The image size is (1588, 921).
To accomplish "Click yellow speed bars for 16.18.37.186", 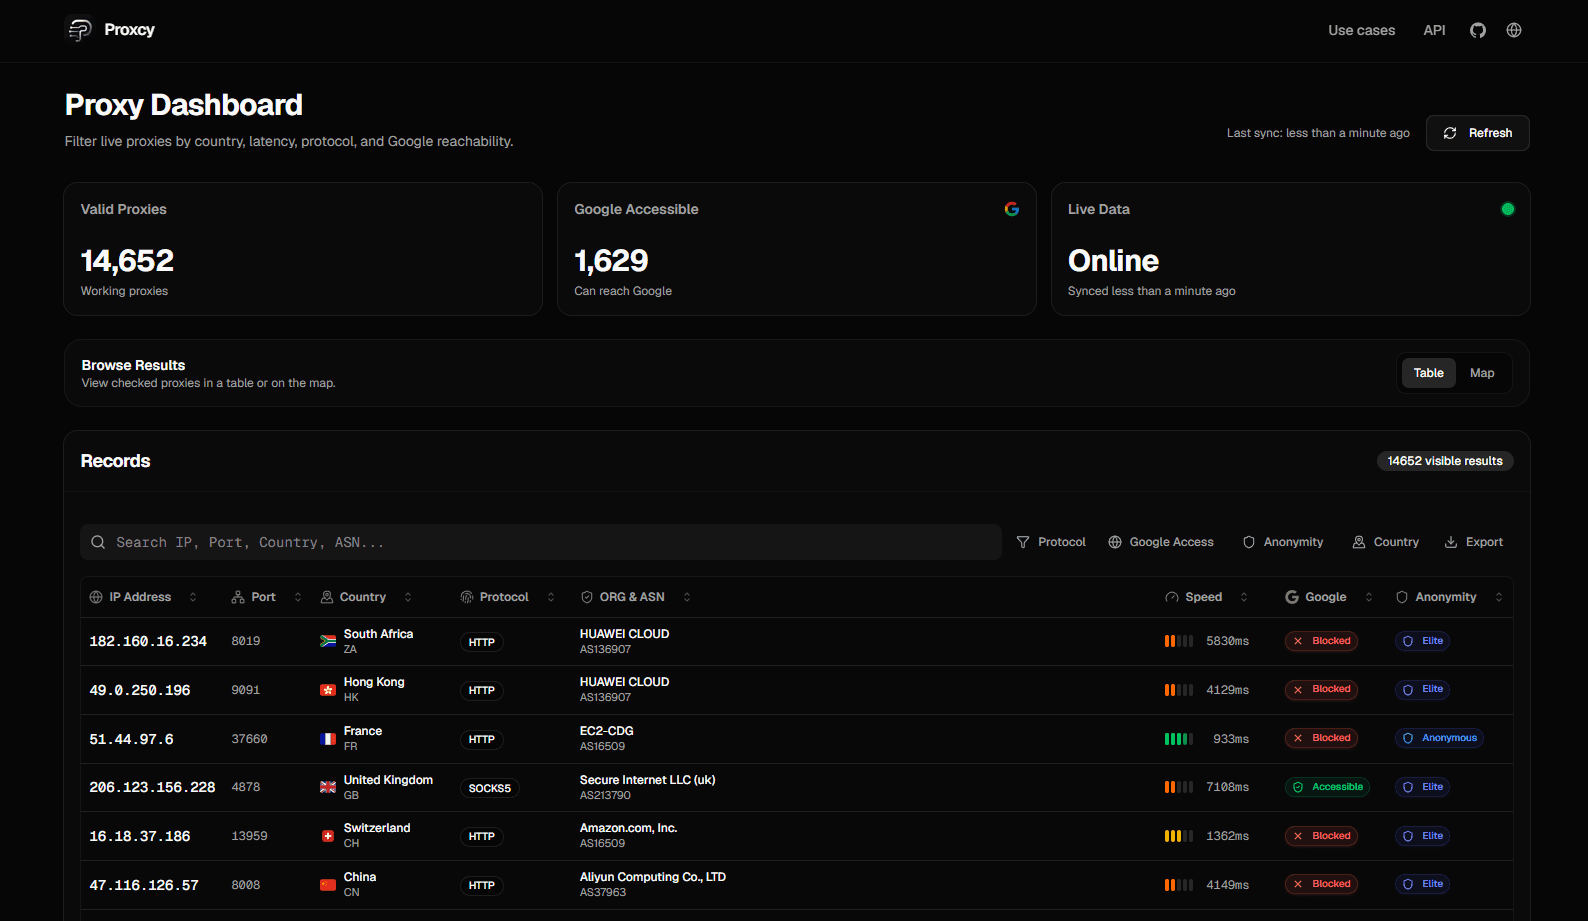I will (1179, 836).
